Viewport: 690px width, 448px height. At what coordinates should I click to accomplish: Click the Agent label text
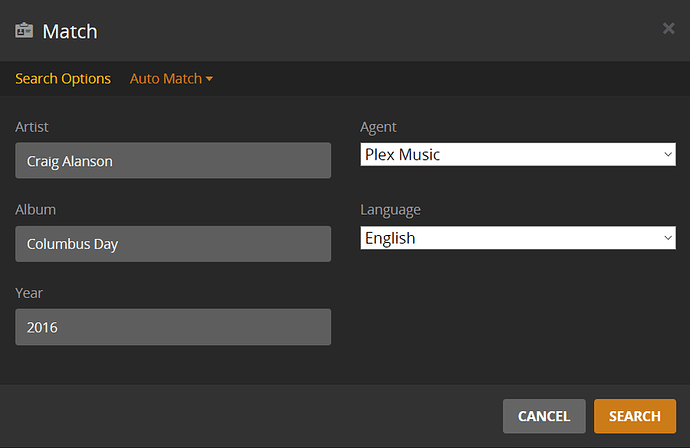(x=378, y=127)
